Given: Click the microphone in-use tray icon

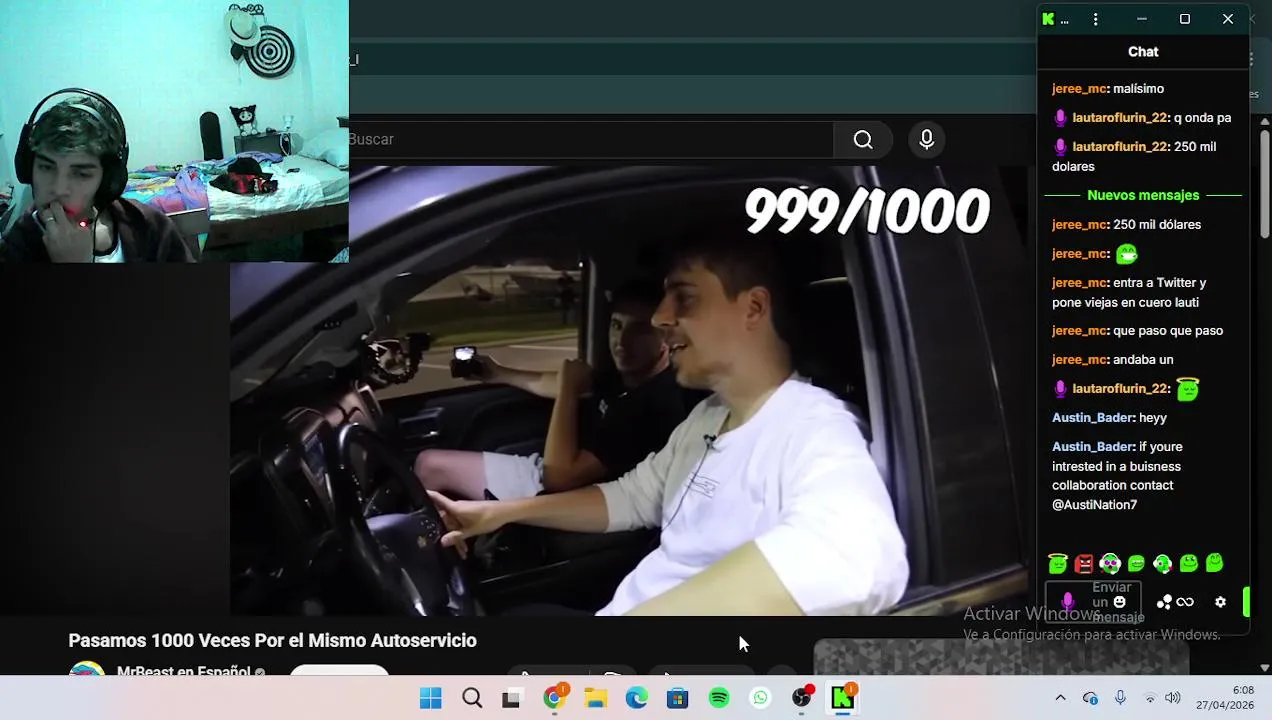Looking at the screenshot, I should click(x=1120, y=698).
